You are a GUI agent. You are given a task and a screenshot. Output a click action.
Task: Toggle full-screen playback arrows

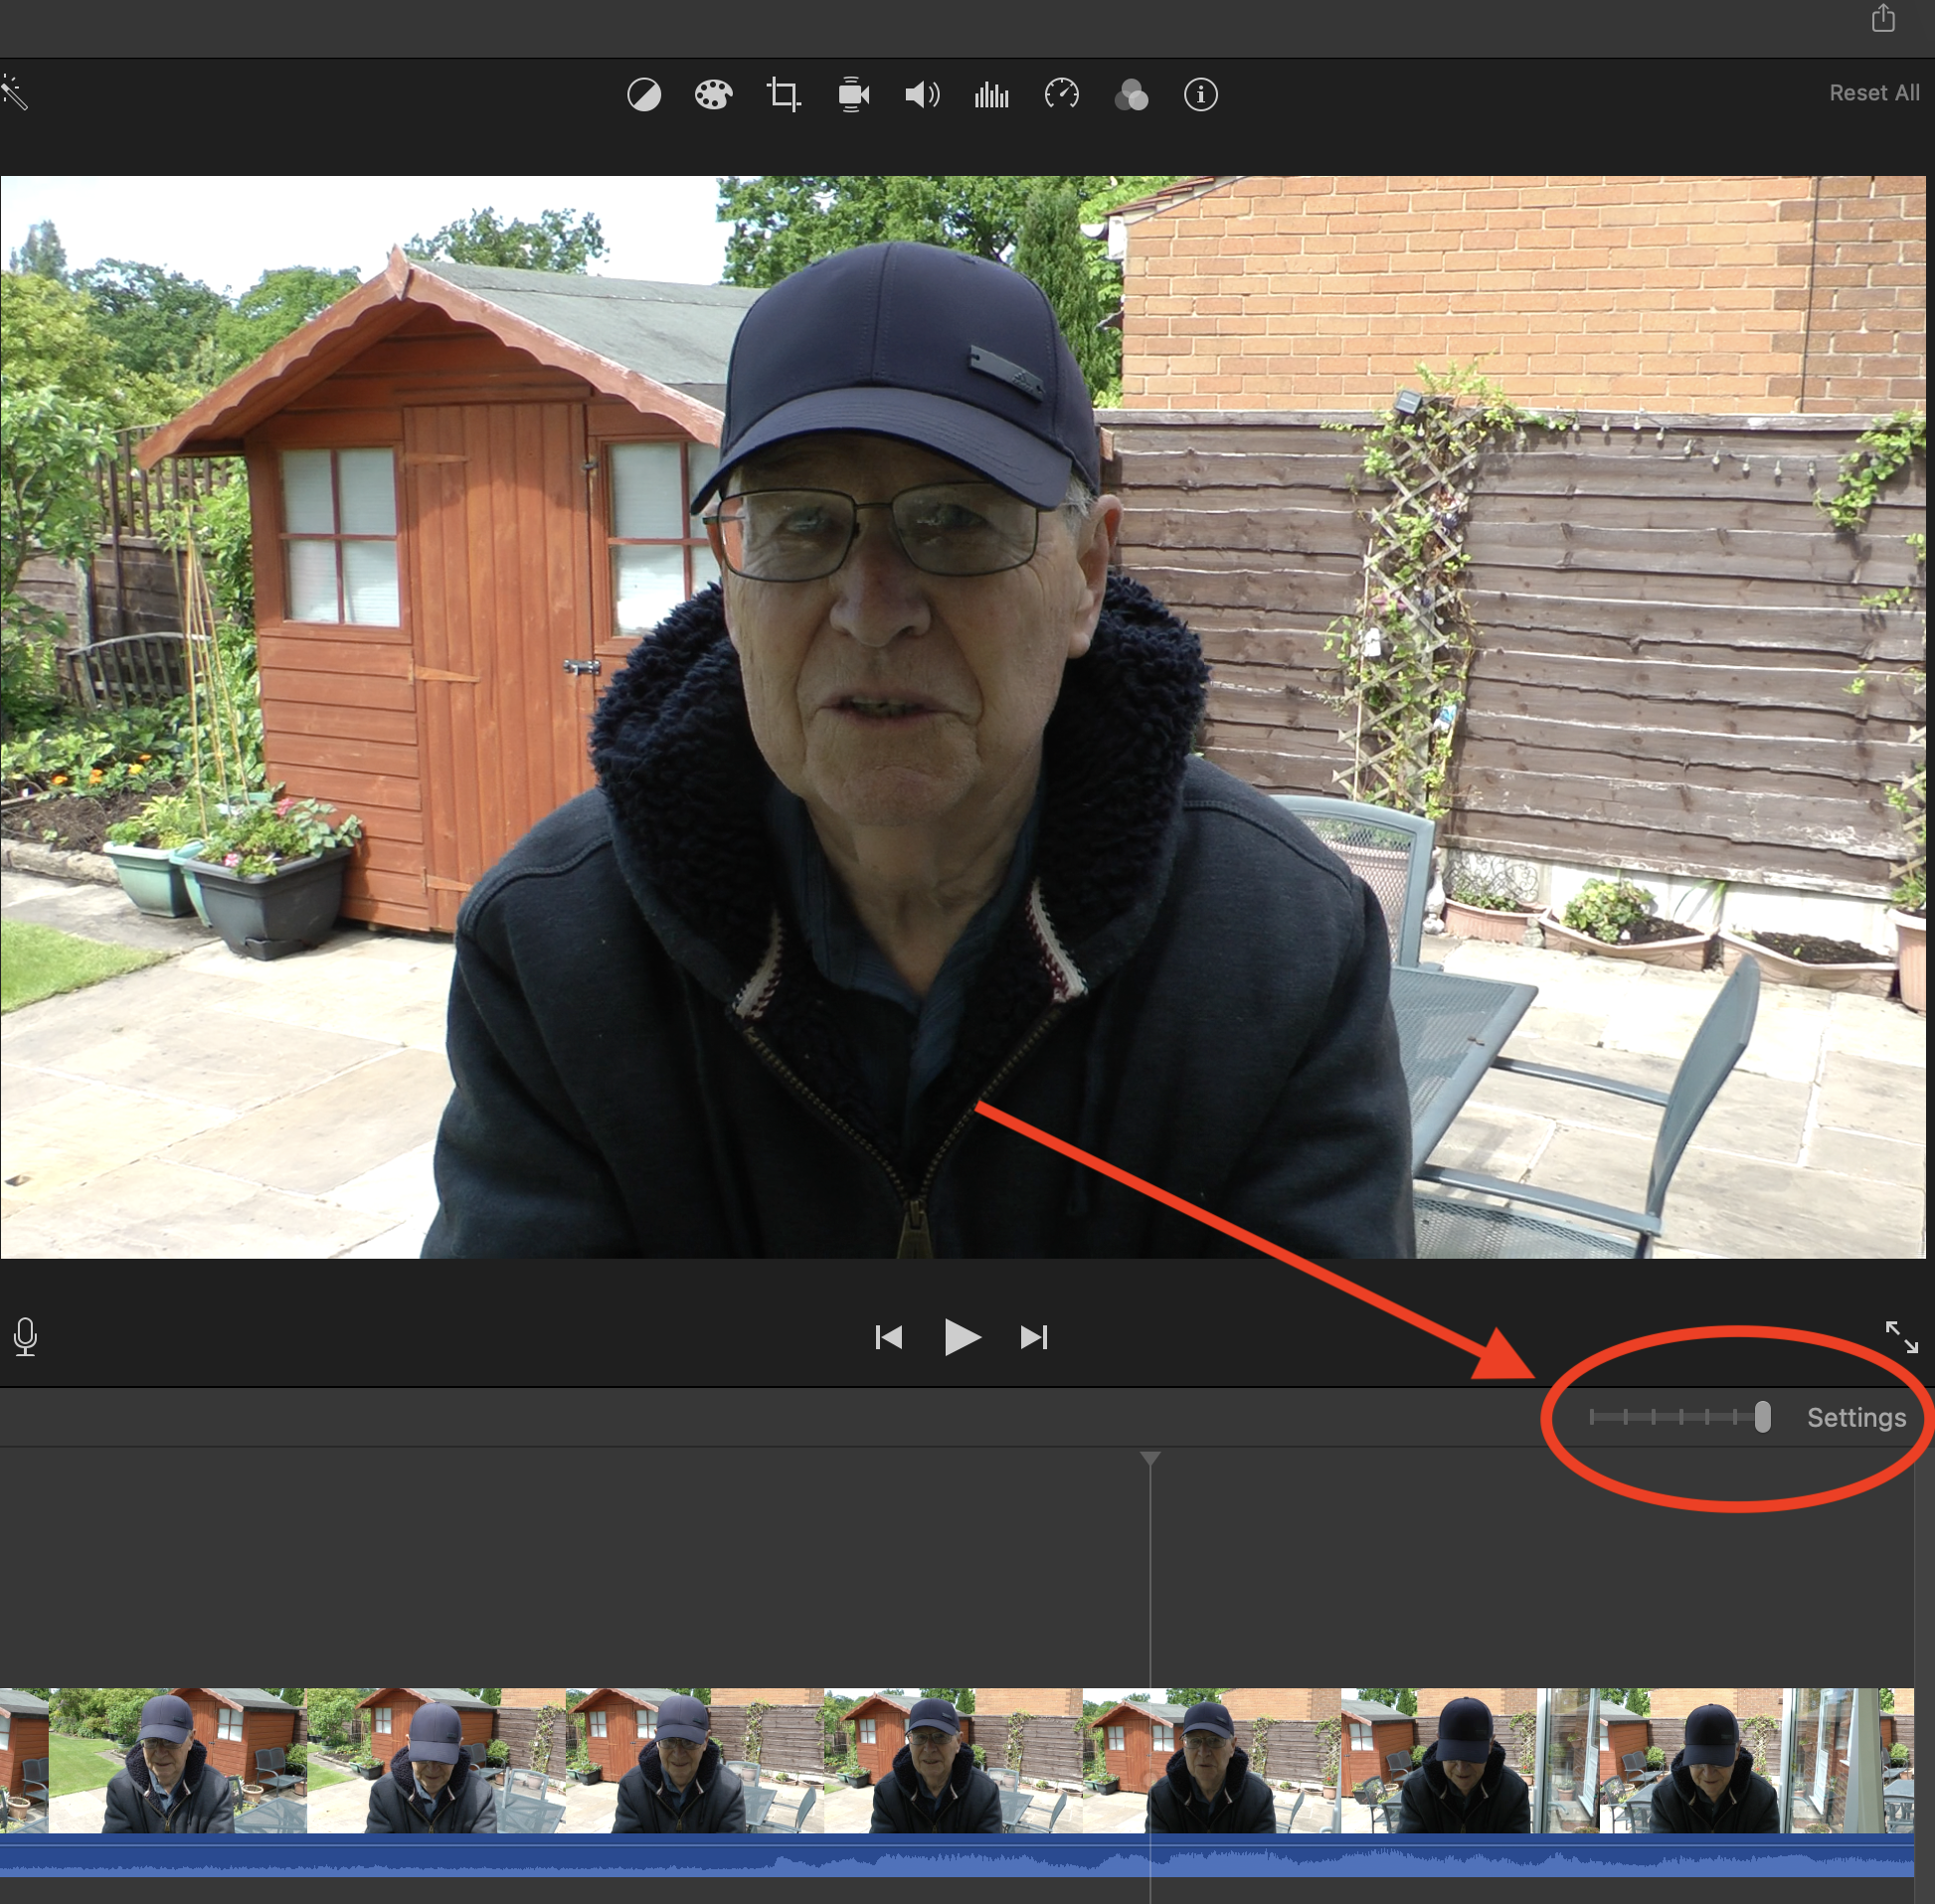coord(1900,1337)
